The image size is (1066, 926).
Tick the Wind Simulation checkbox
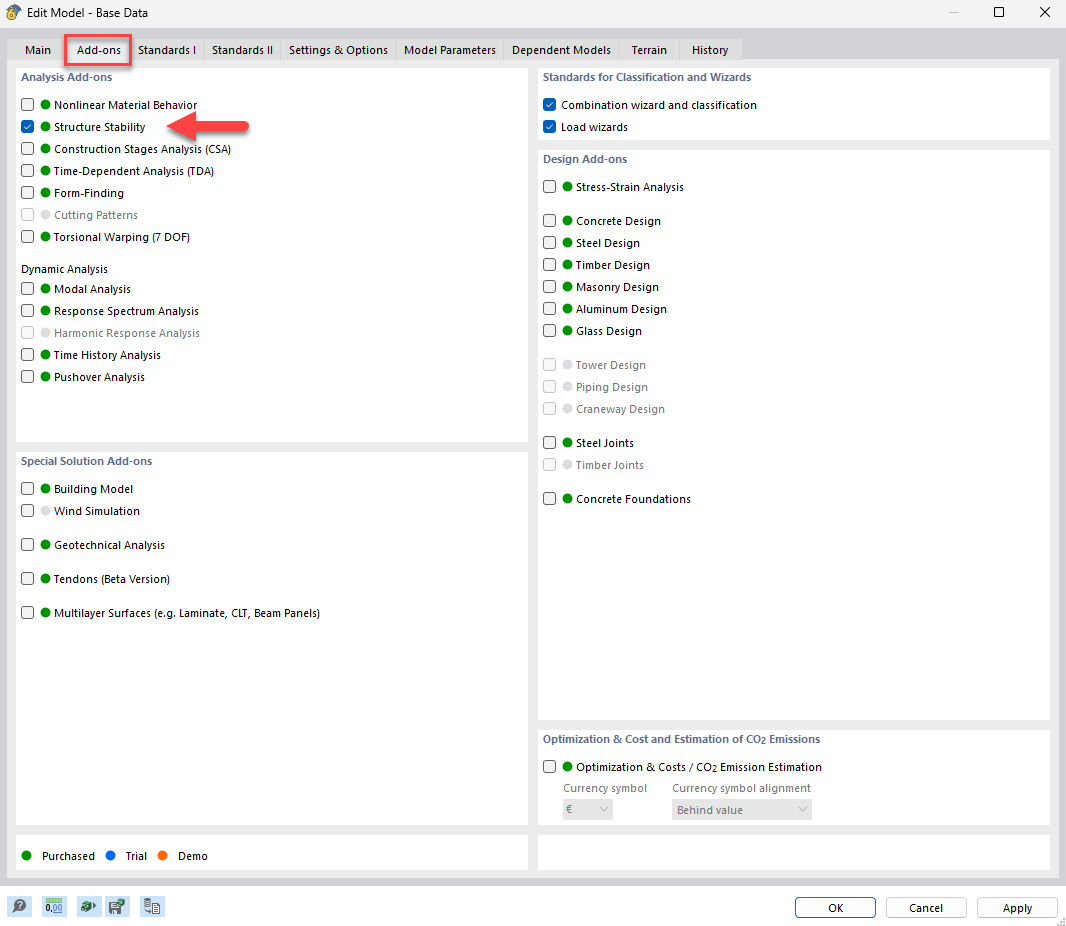click(x=27, y=511)
